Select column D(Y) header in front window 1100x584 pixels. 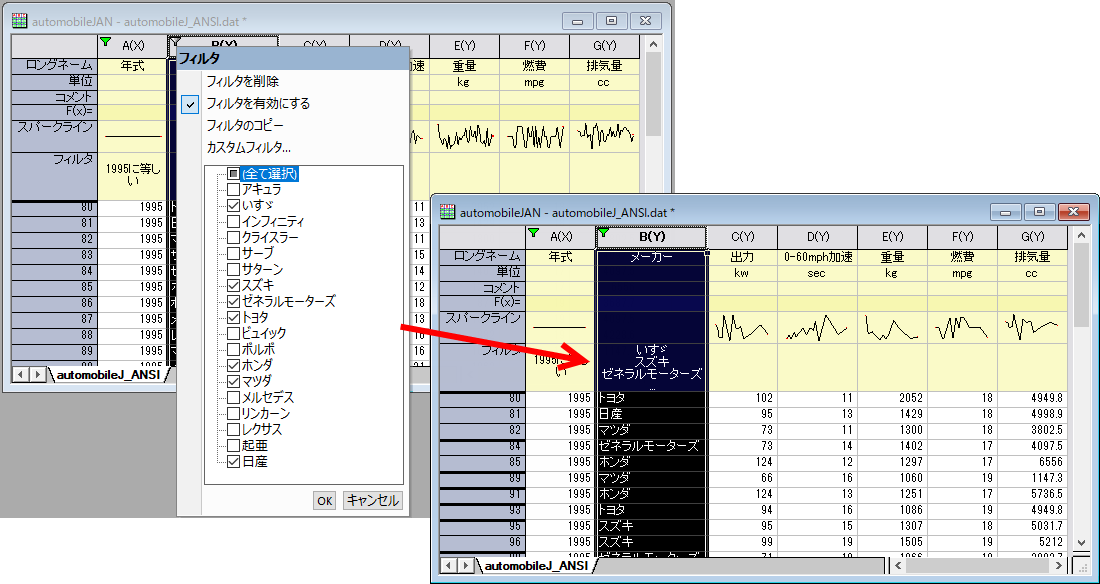[x=817, y=237]
